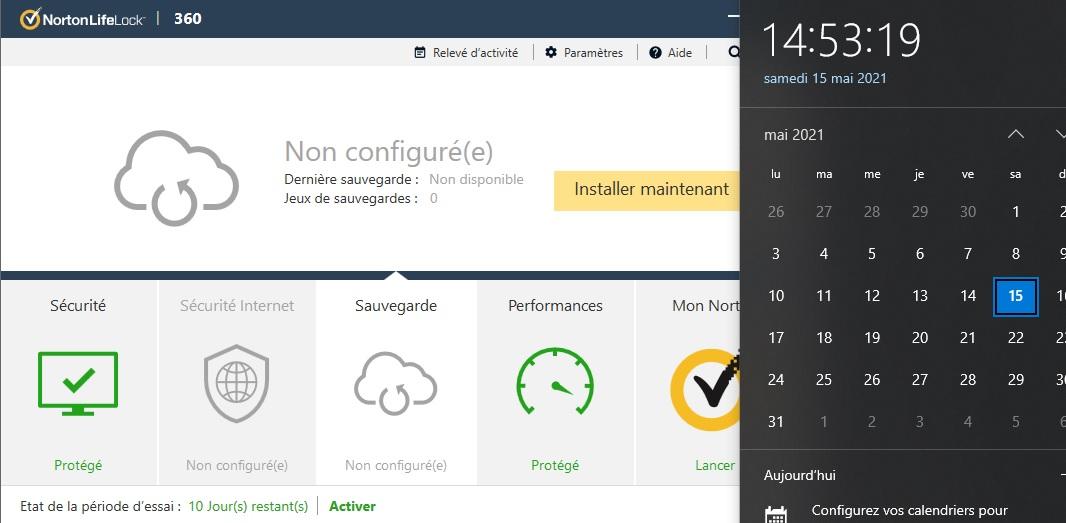This screenshot has width=1066, height=523.
Task: Select day 20 in the calendar
Action: click(920, 338)
